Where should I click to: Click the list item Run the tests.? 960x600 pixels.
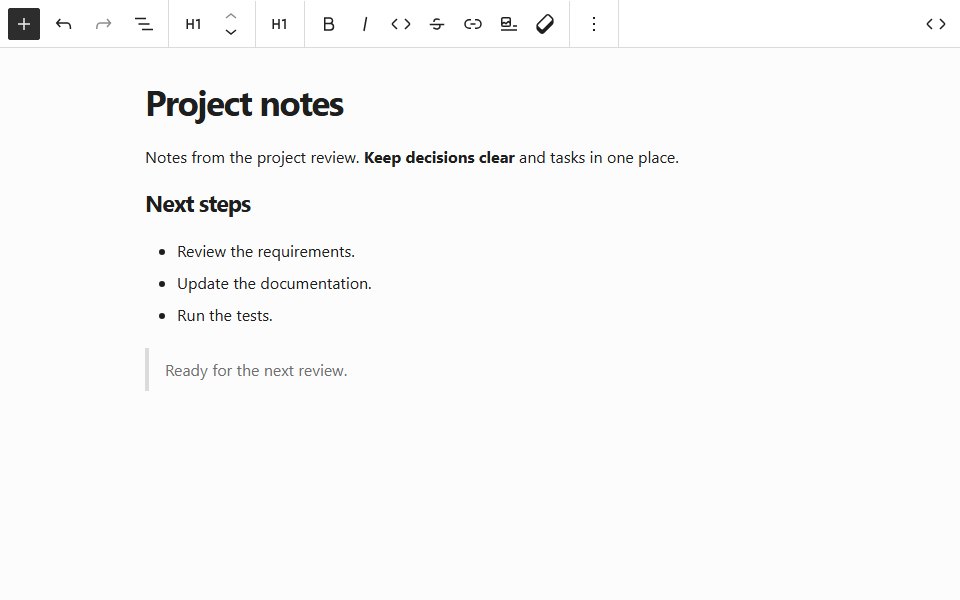tap(225, 315)
